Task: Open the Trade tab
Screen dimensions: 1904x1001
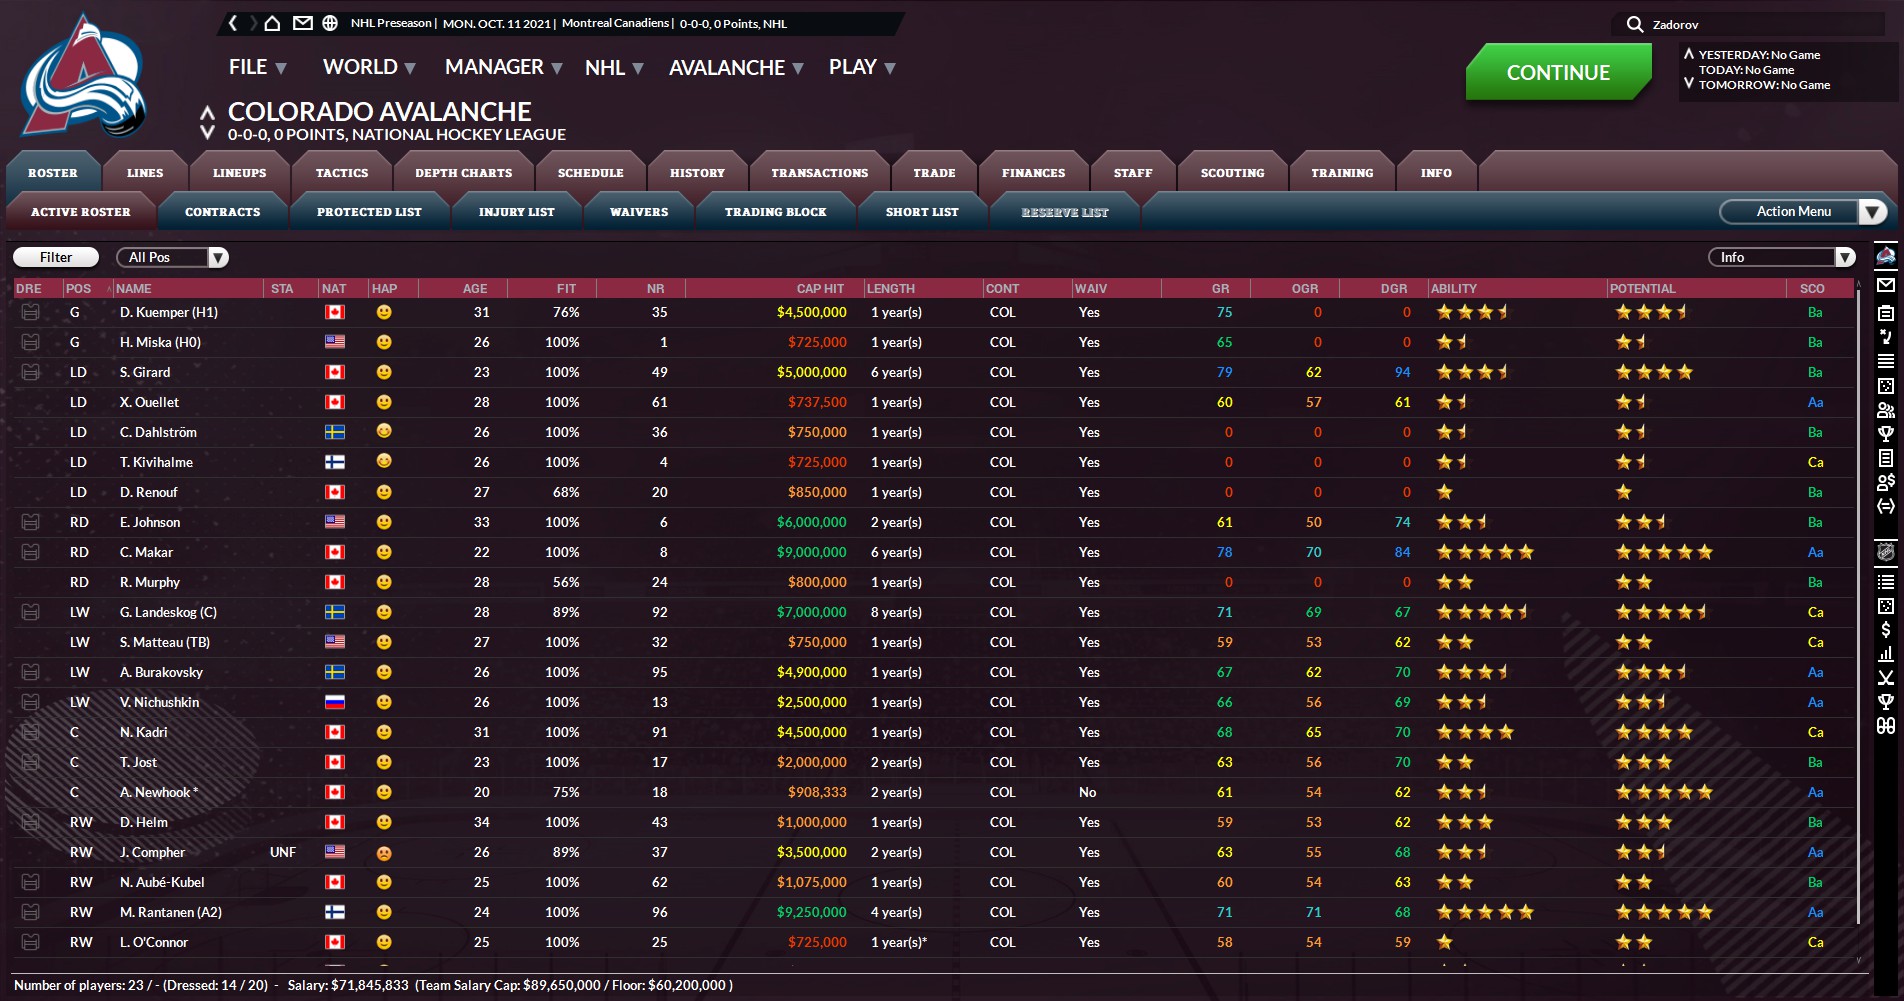Action: [x=934, y=173]
